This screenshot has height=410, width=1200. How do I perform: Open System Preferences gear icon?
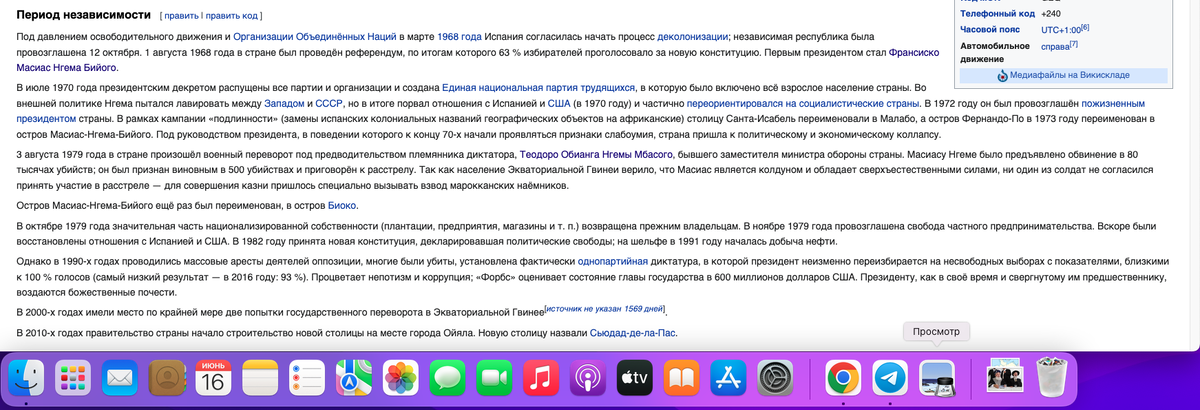tap(777, 378)
